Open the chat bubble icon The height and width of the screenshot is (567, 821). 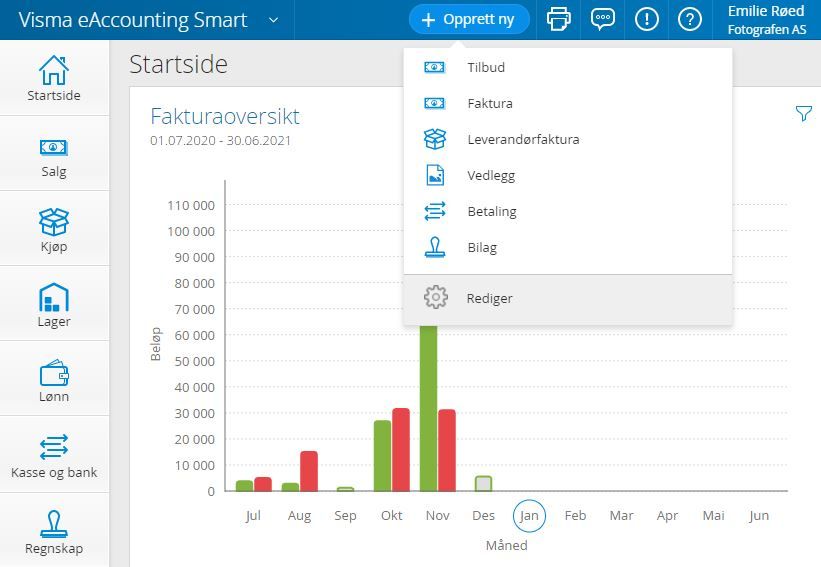pos(603,20)
